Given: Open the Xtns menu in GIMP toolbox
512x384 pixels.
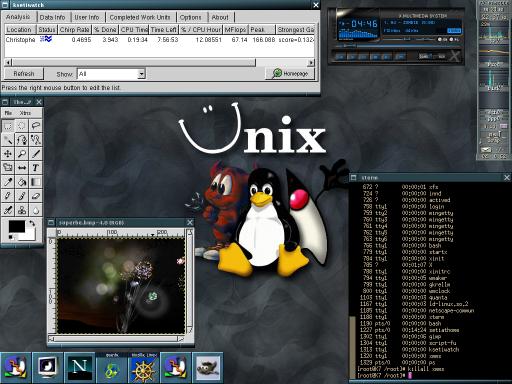Looking at the screenshot, I should coord(25,113).
